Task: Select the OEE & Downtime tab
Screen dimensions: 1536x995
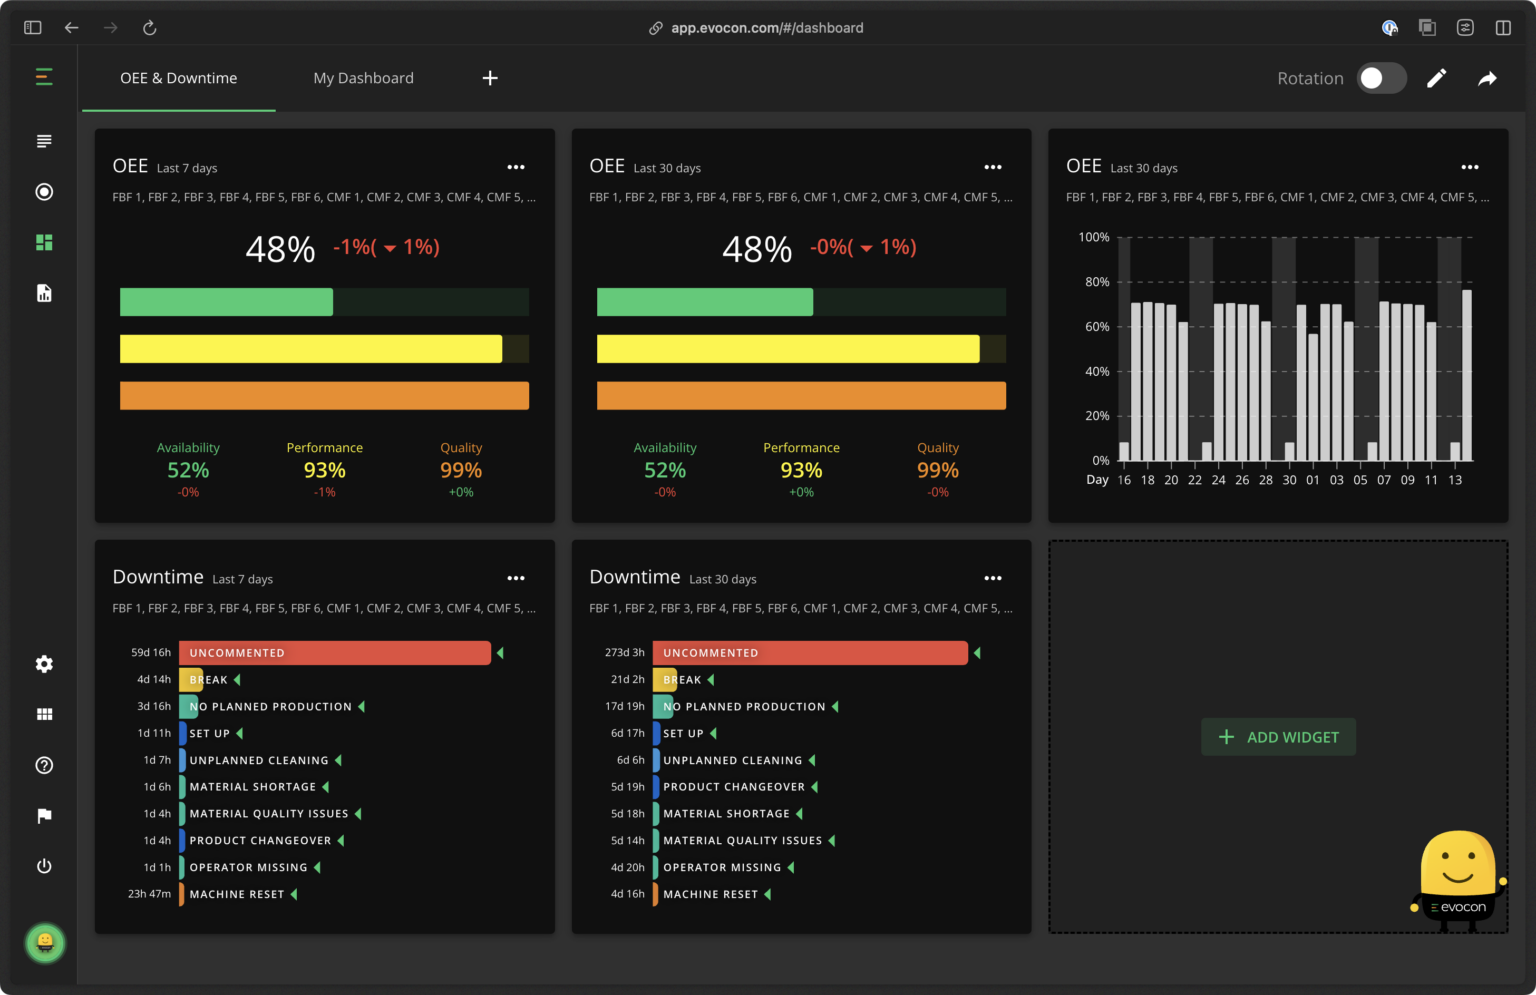Action: [178, 78]
